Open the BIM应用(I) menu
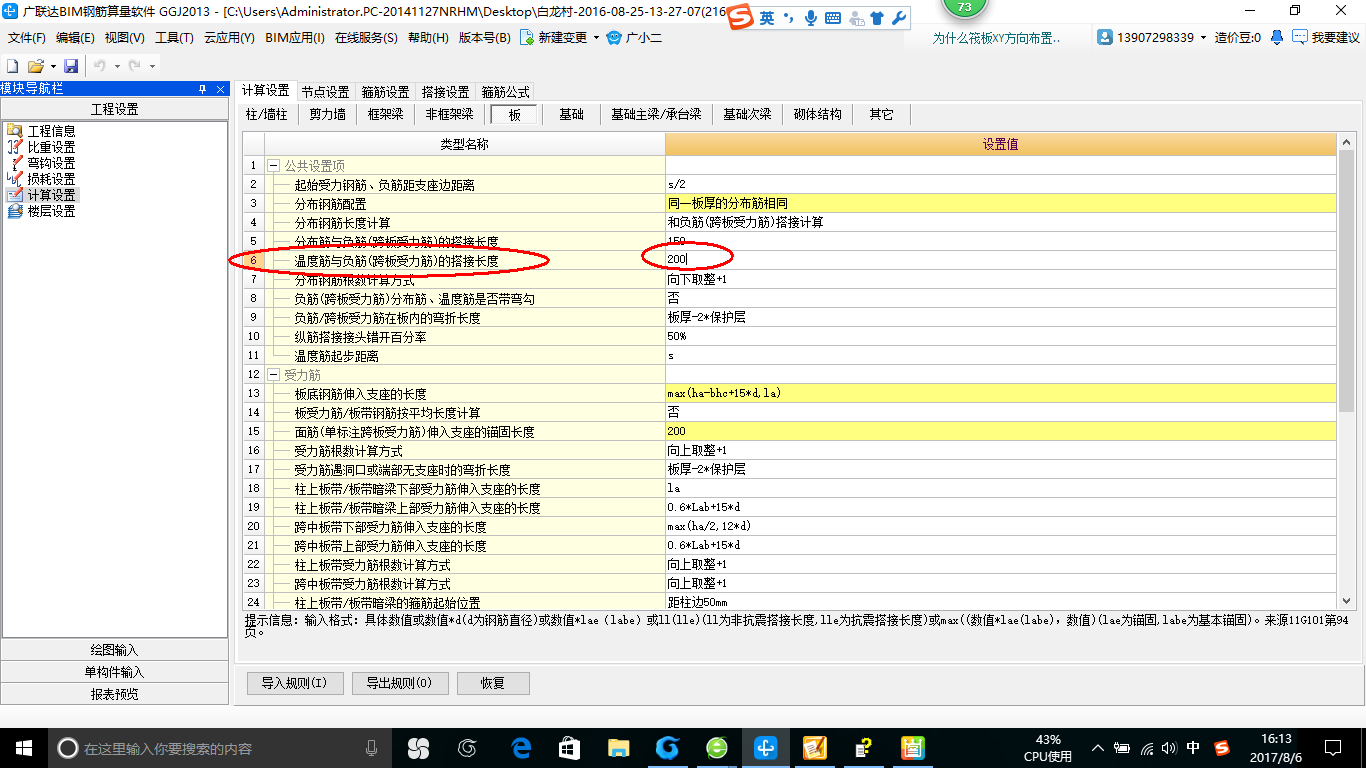1366x768 pixels. tap(295, 38)
